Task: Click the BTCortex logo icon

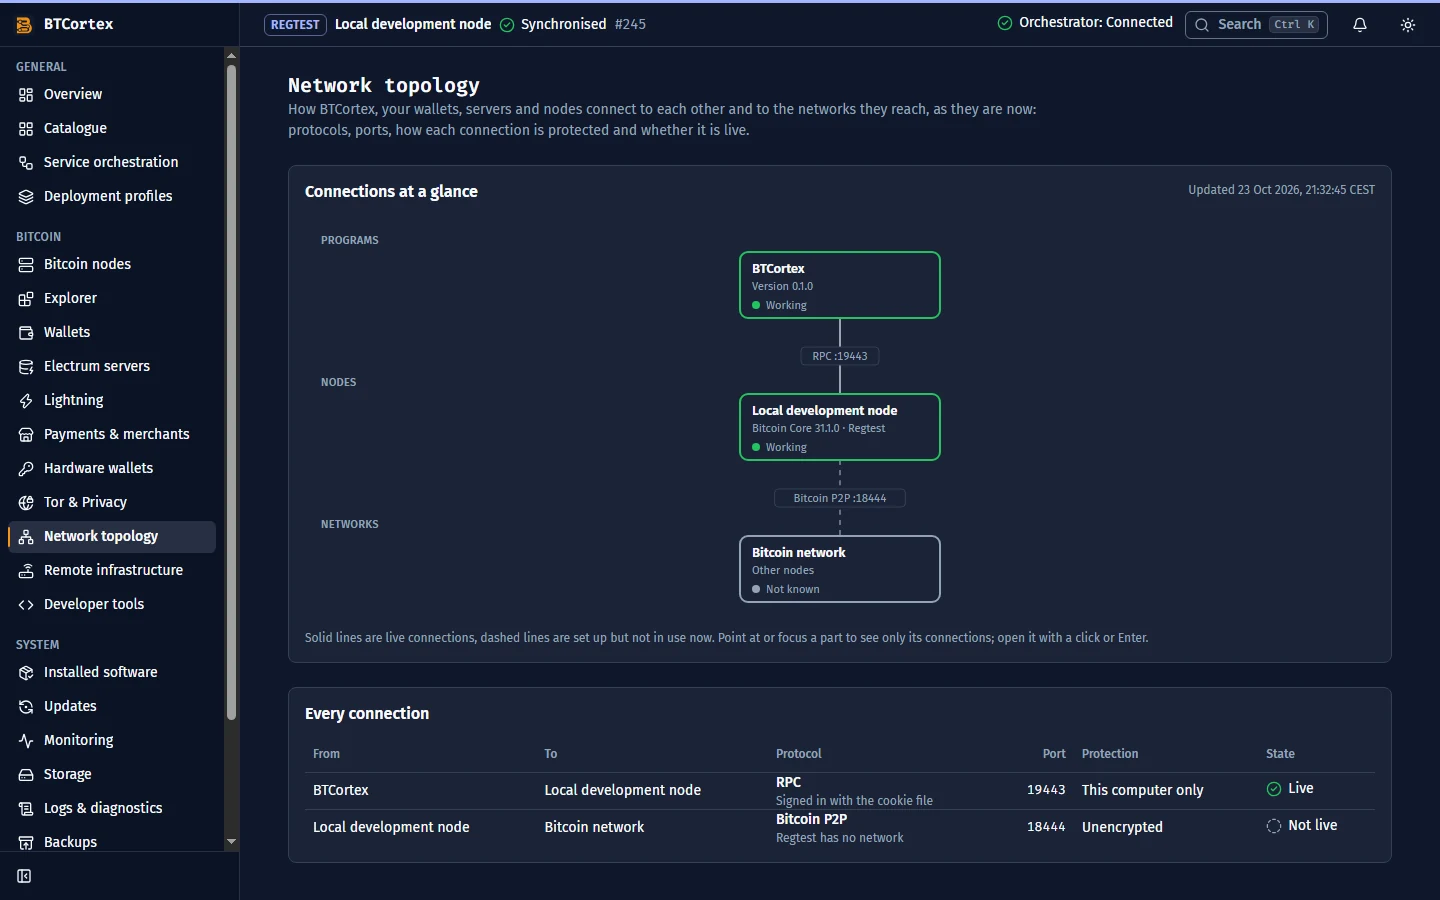Action: pyautogui.click(x=25, y=25)
